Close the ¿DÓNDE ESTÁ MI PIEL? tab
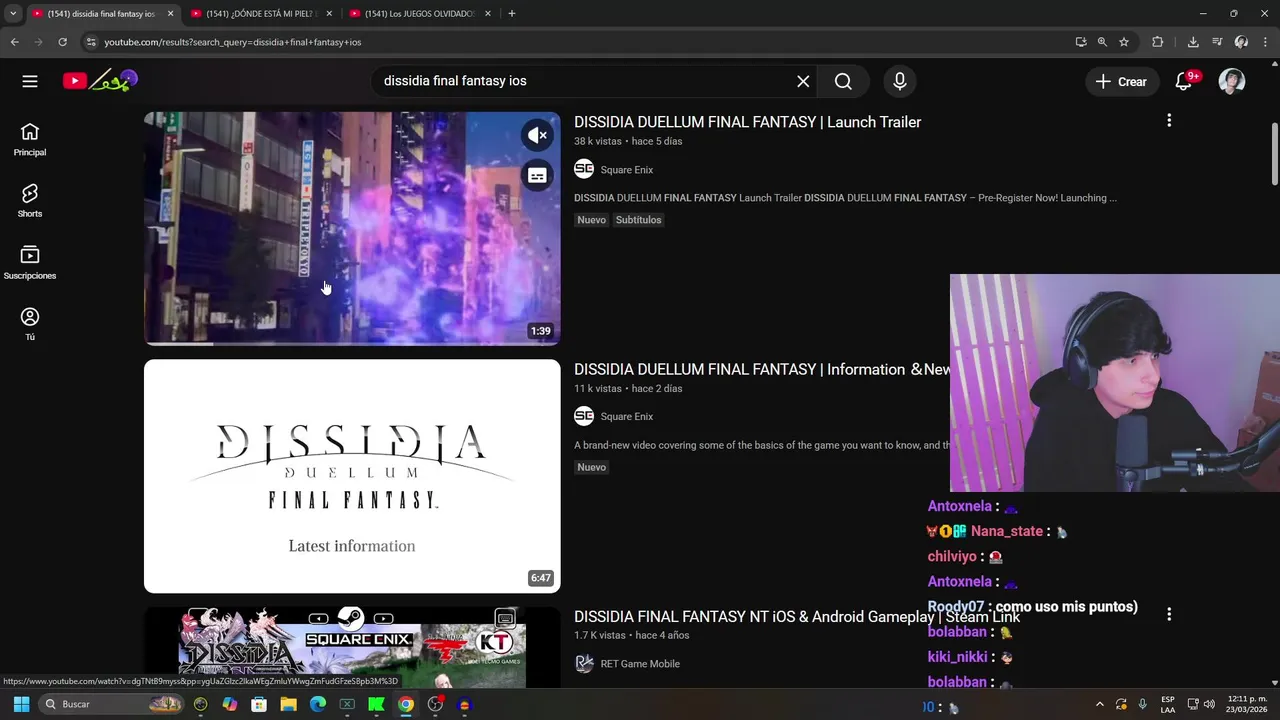Screen dimensions: 1280x720 [329, 14]
